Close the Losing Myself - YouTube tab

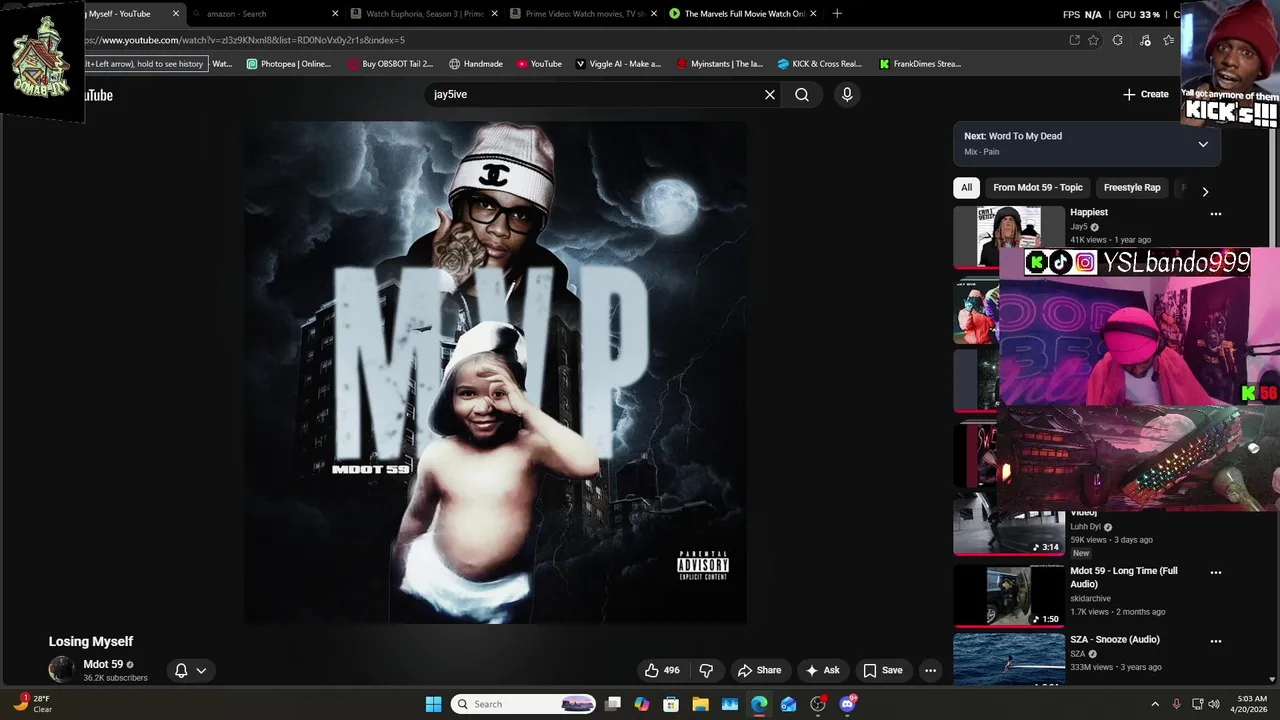176,14
